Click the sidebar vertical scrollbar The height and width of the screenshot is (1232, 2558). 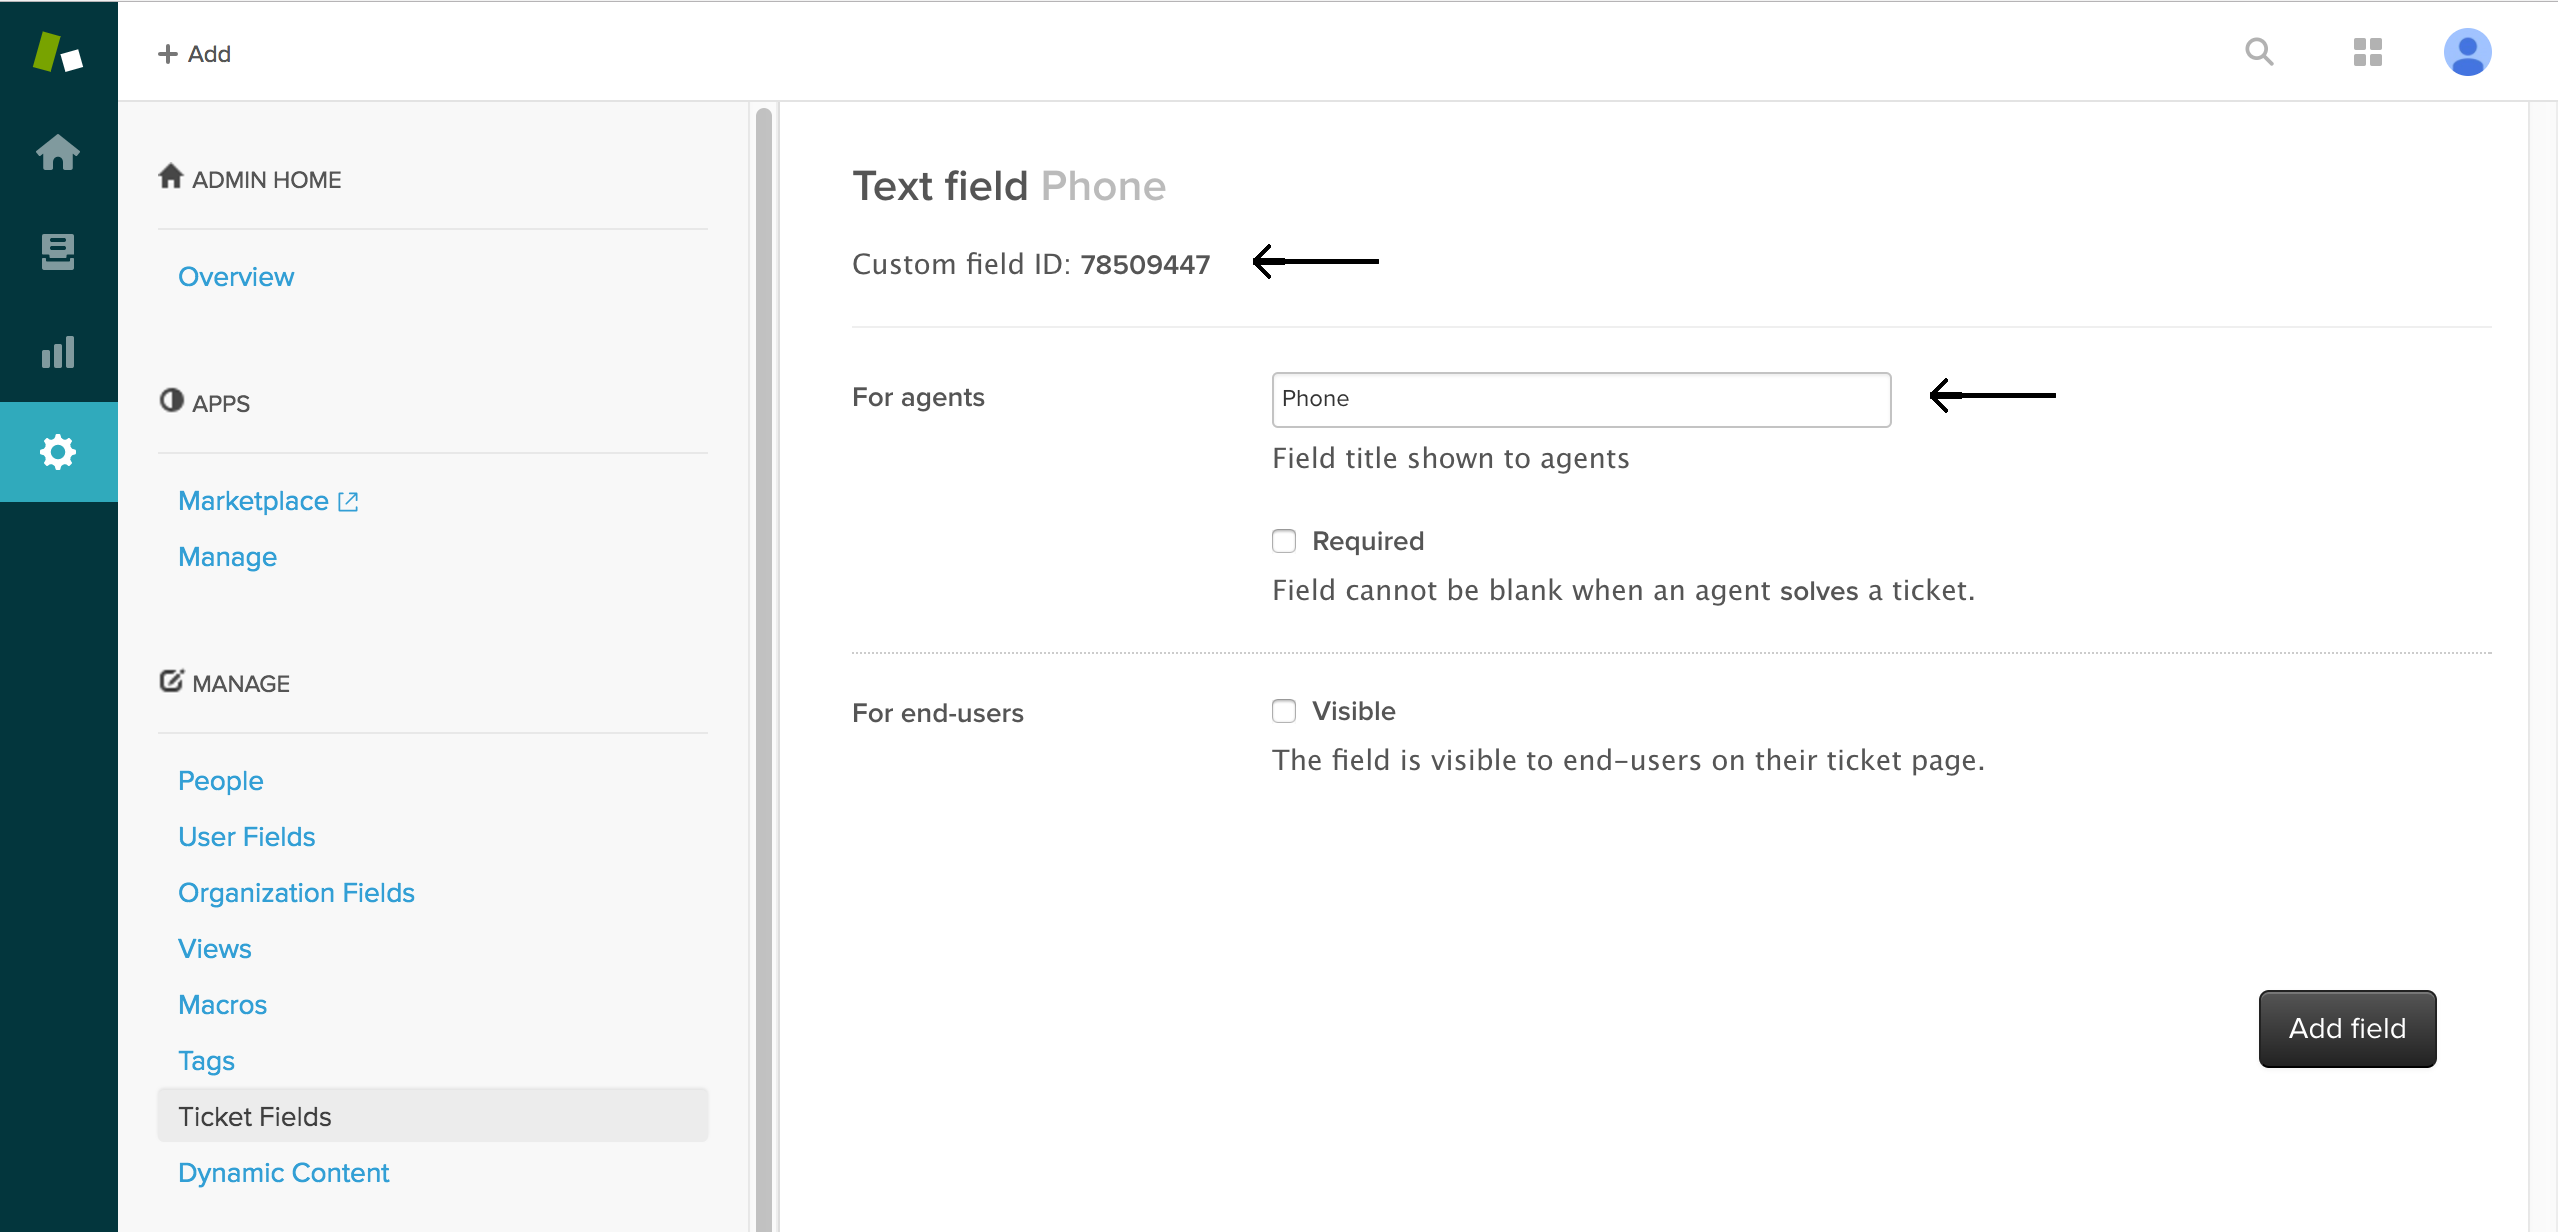tap(764, 660)
